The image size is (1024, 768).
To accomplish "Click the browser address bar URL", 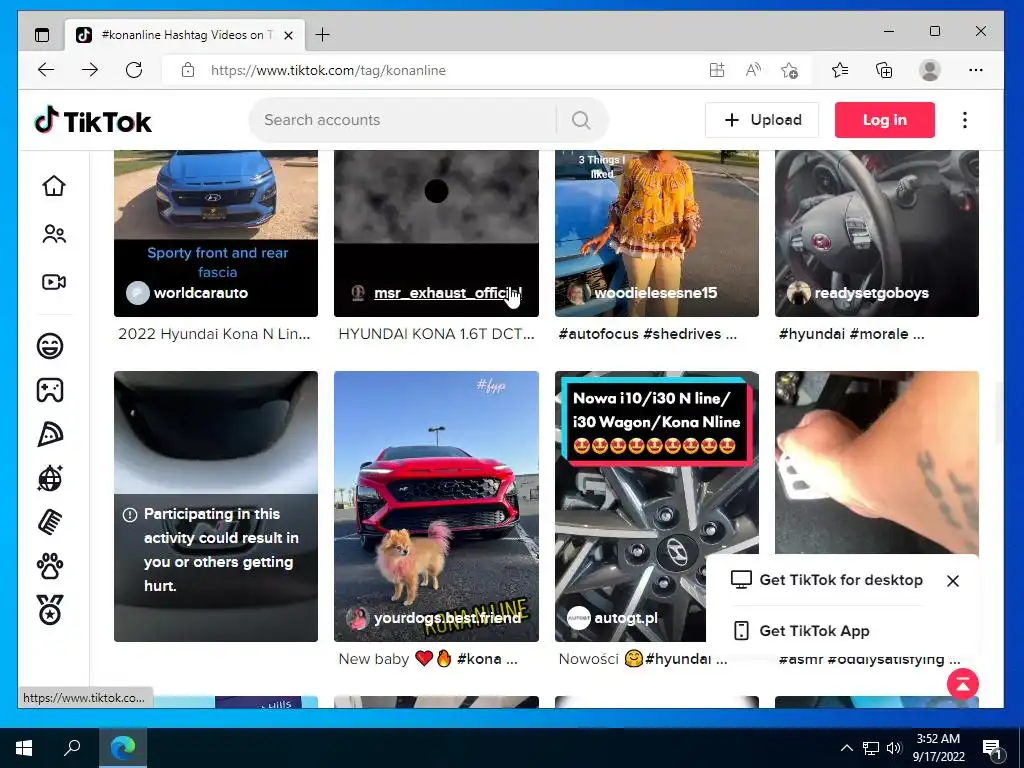I will (x=328, y=71).
